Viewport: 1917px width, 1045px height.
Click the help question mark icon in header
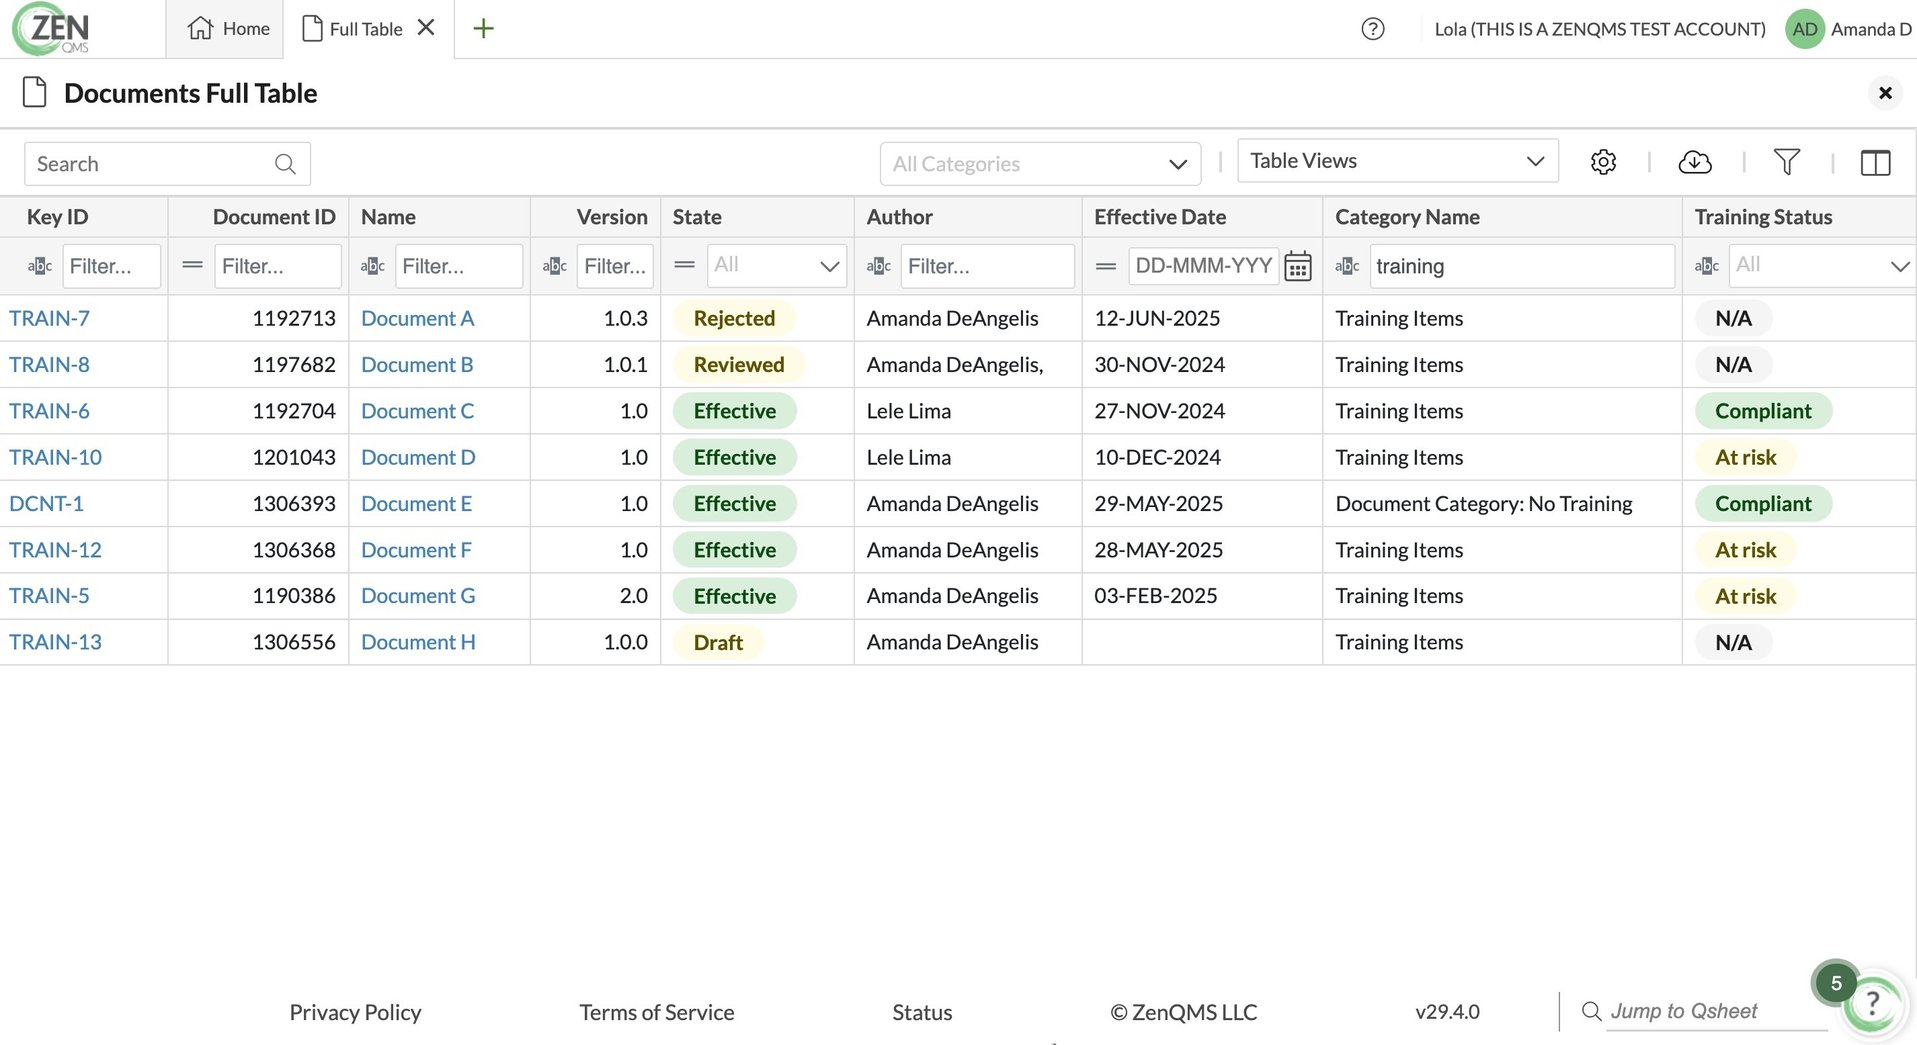[1373, 29]
